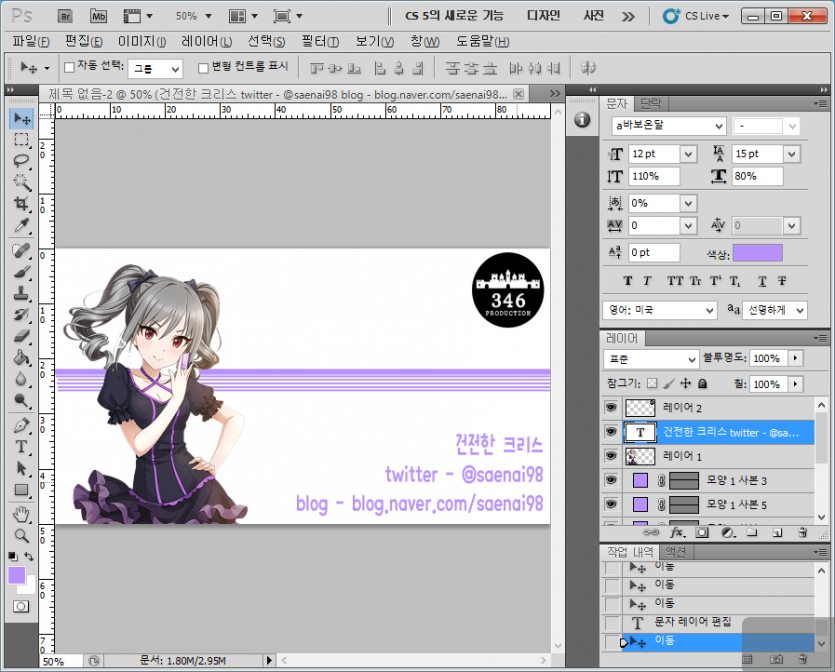Screen dimensions: 835x672
Task: Select the Pen tool
Action: (x=21, y=425)
